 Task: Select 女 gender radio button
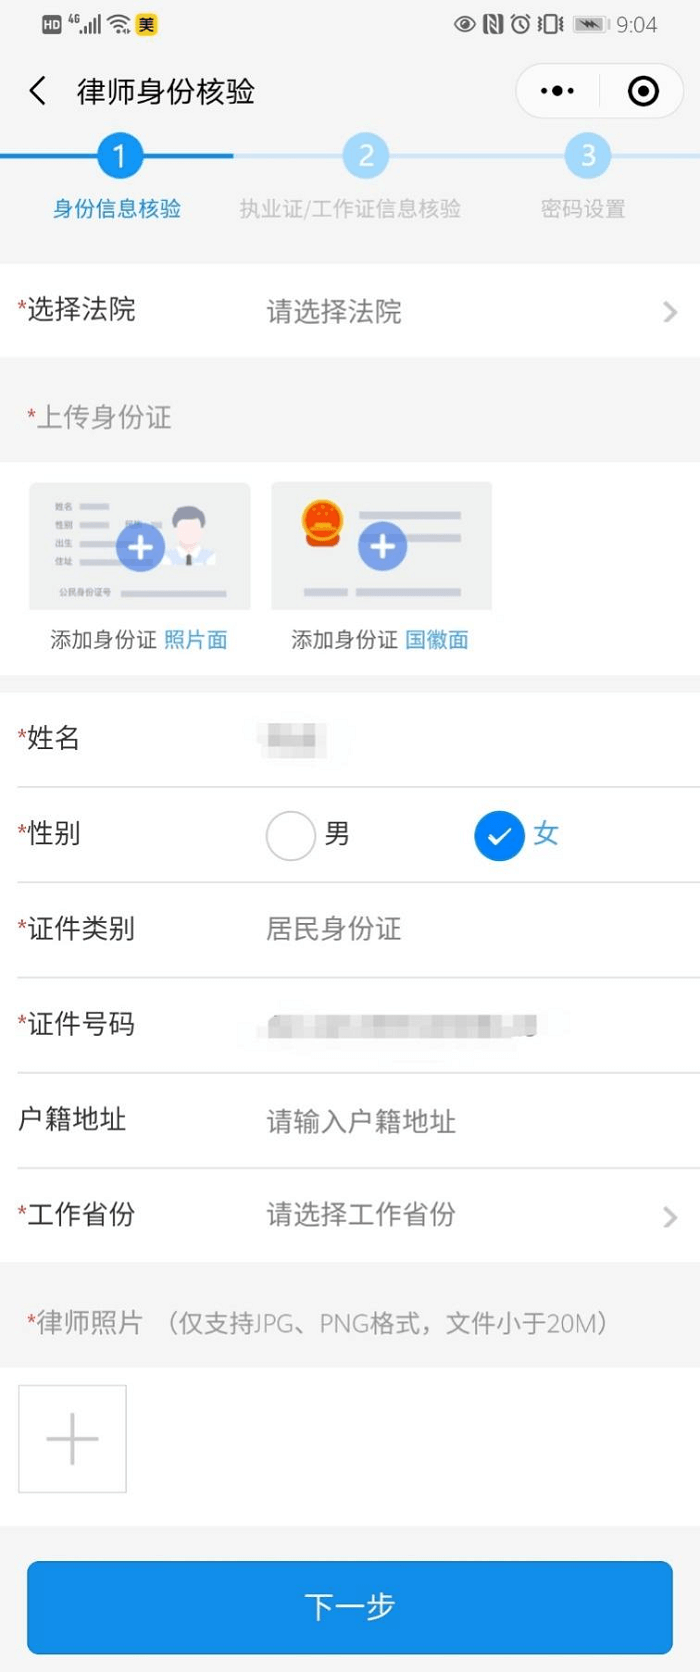point(499,835)
